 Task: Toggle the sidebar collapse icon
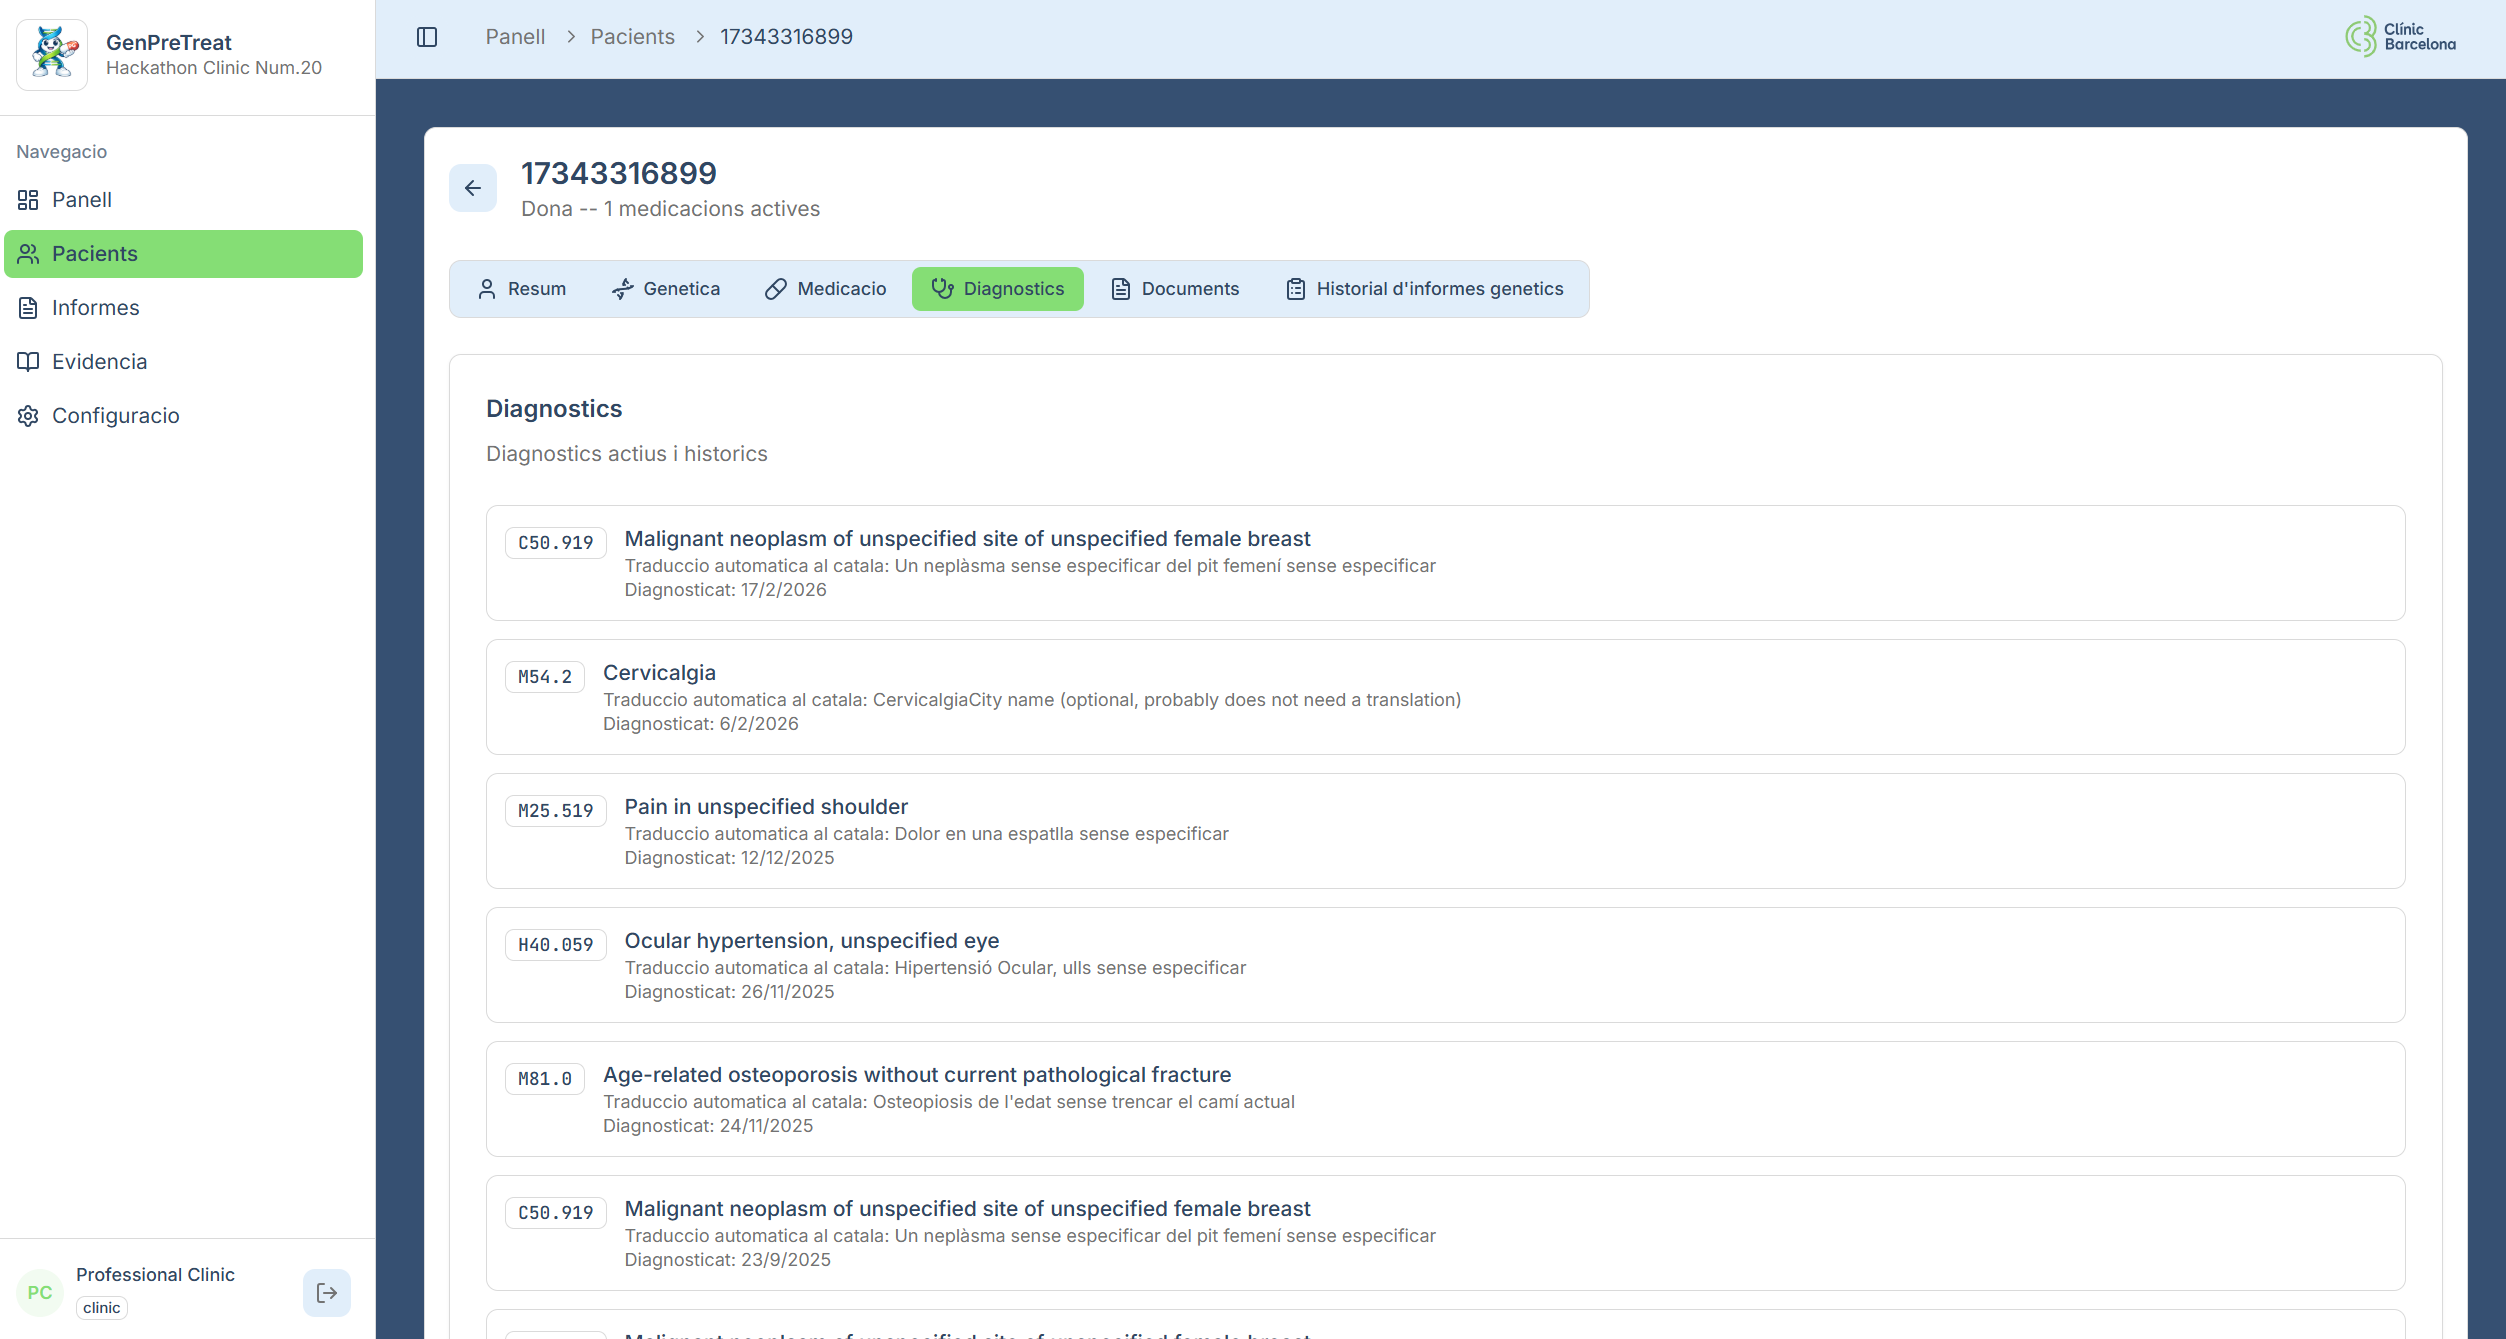point(427,37)
